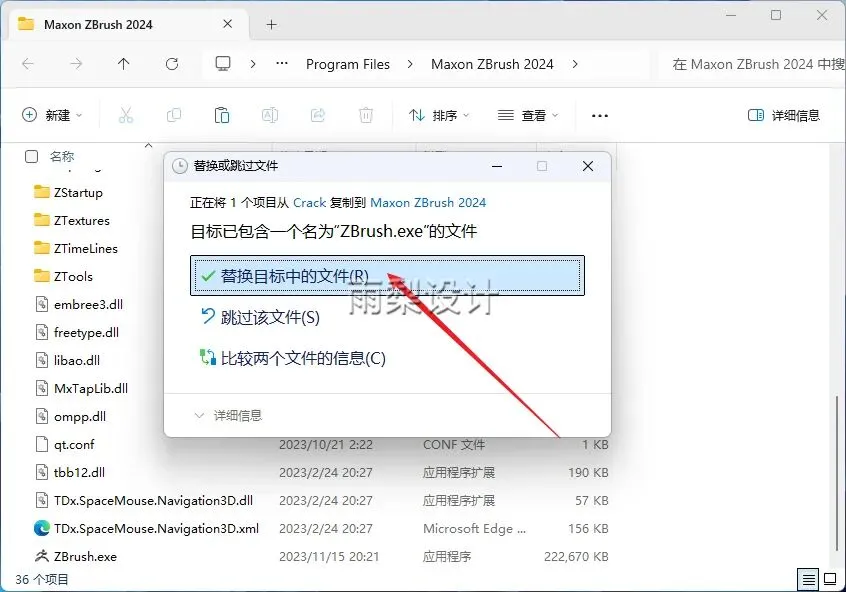Click the This PC monitor icon
The image size is (846, 592).
[x=223, y=64]
